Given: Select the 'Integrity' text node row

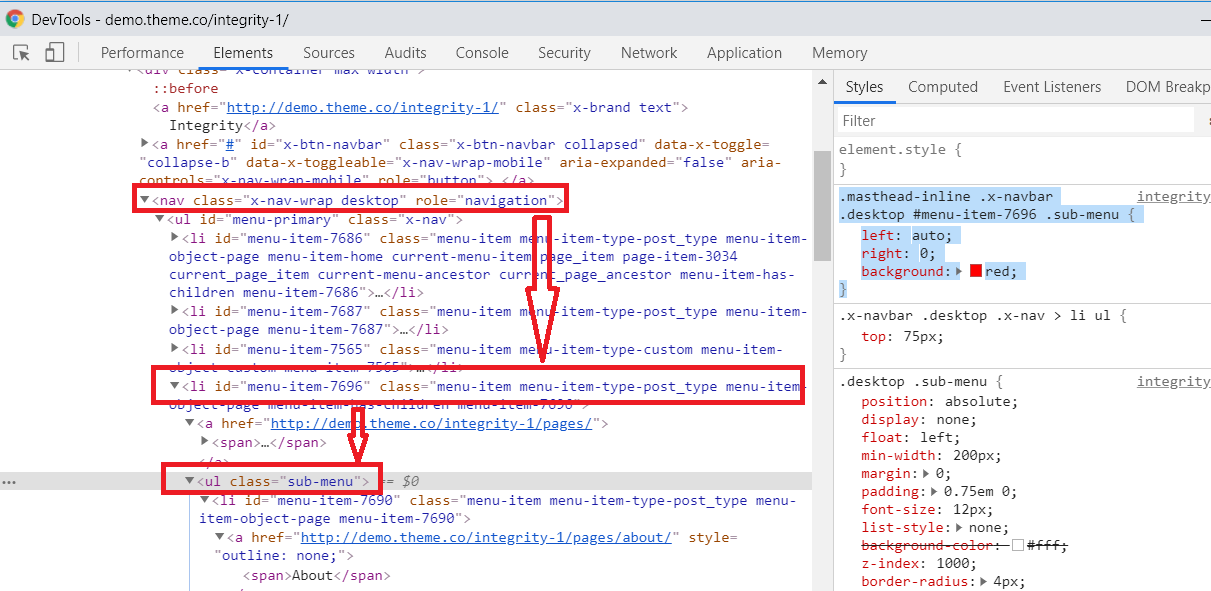Looking at the screenshot, I should point(222,126).
